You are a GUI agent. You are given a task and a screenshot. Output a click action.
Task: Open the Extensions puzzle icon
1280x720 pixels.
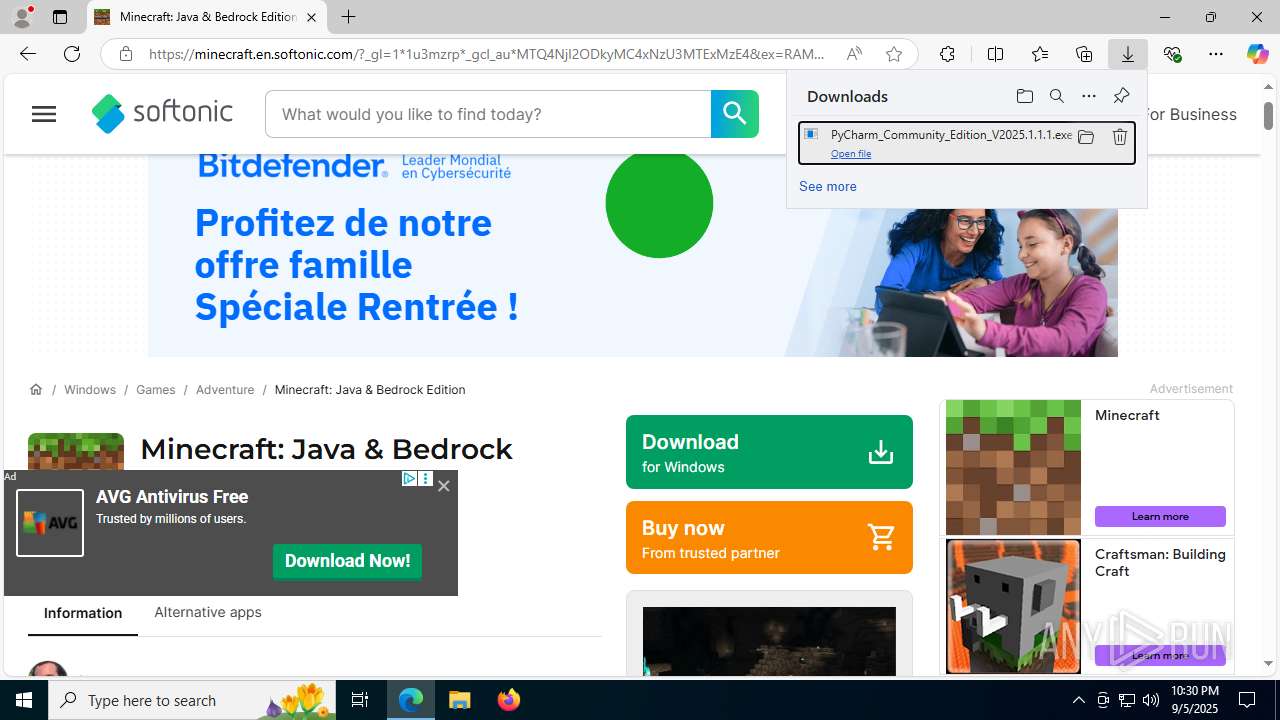pos(947,54)
